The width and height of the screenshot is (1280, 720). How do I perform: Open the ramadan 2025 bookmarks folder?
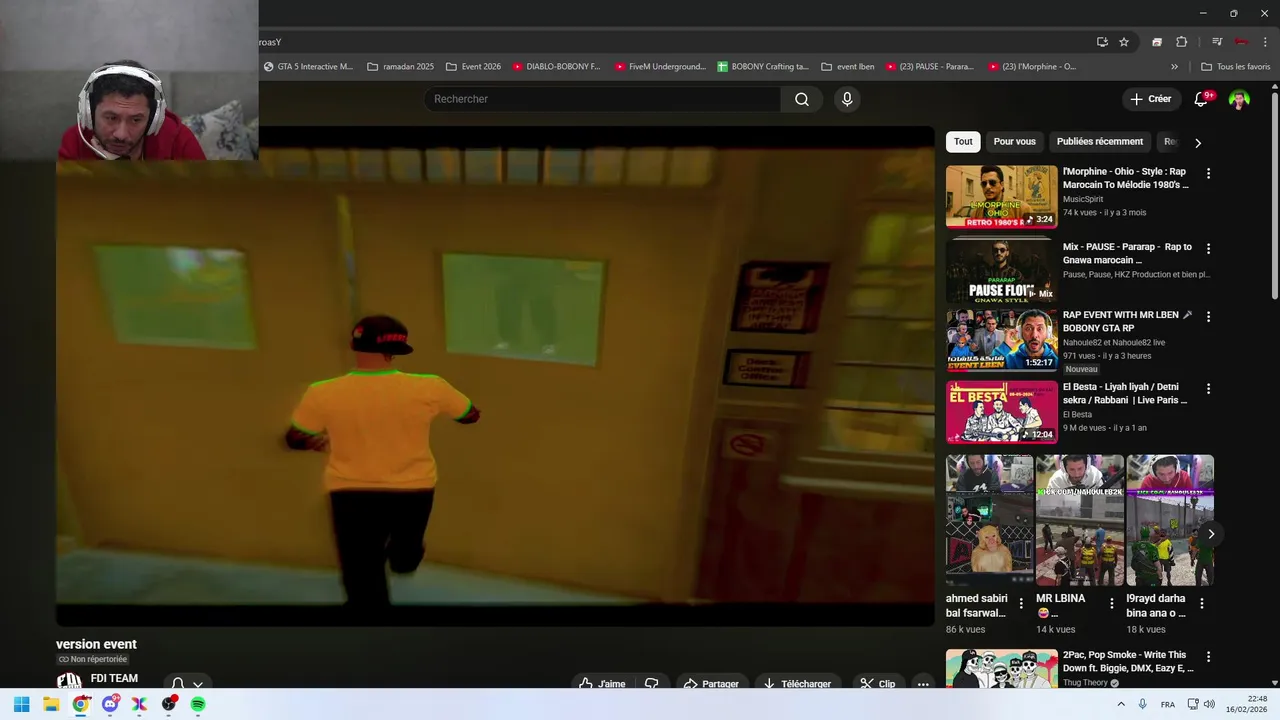pyautogui.click(x=400, y=67)
